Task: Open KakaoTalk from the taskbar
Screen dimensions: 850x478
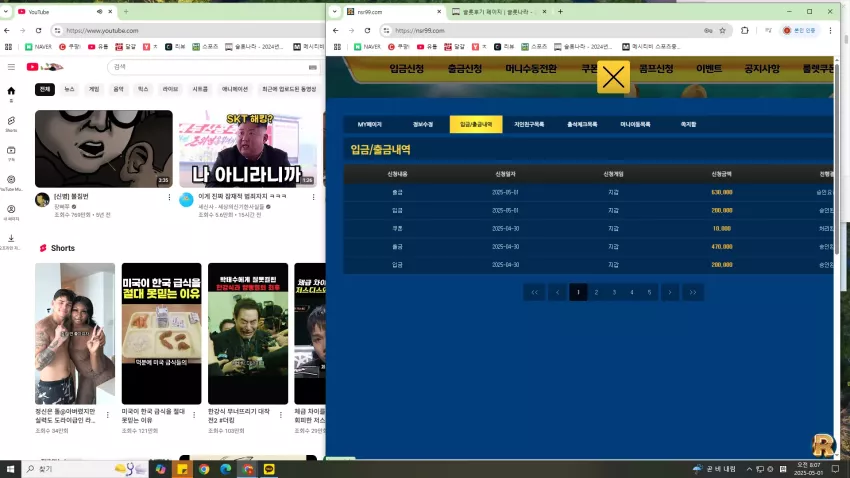Action: [269, 469]
